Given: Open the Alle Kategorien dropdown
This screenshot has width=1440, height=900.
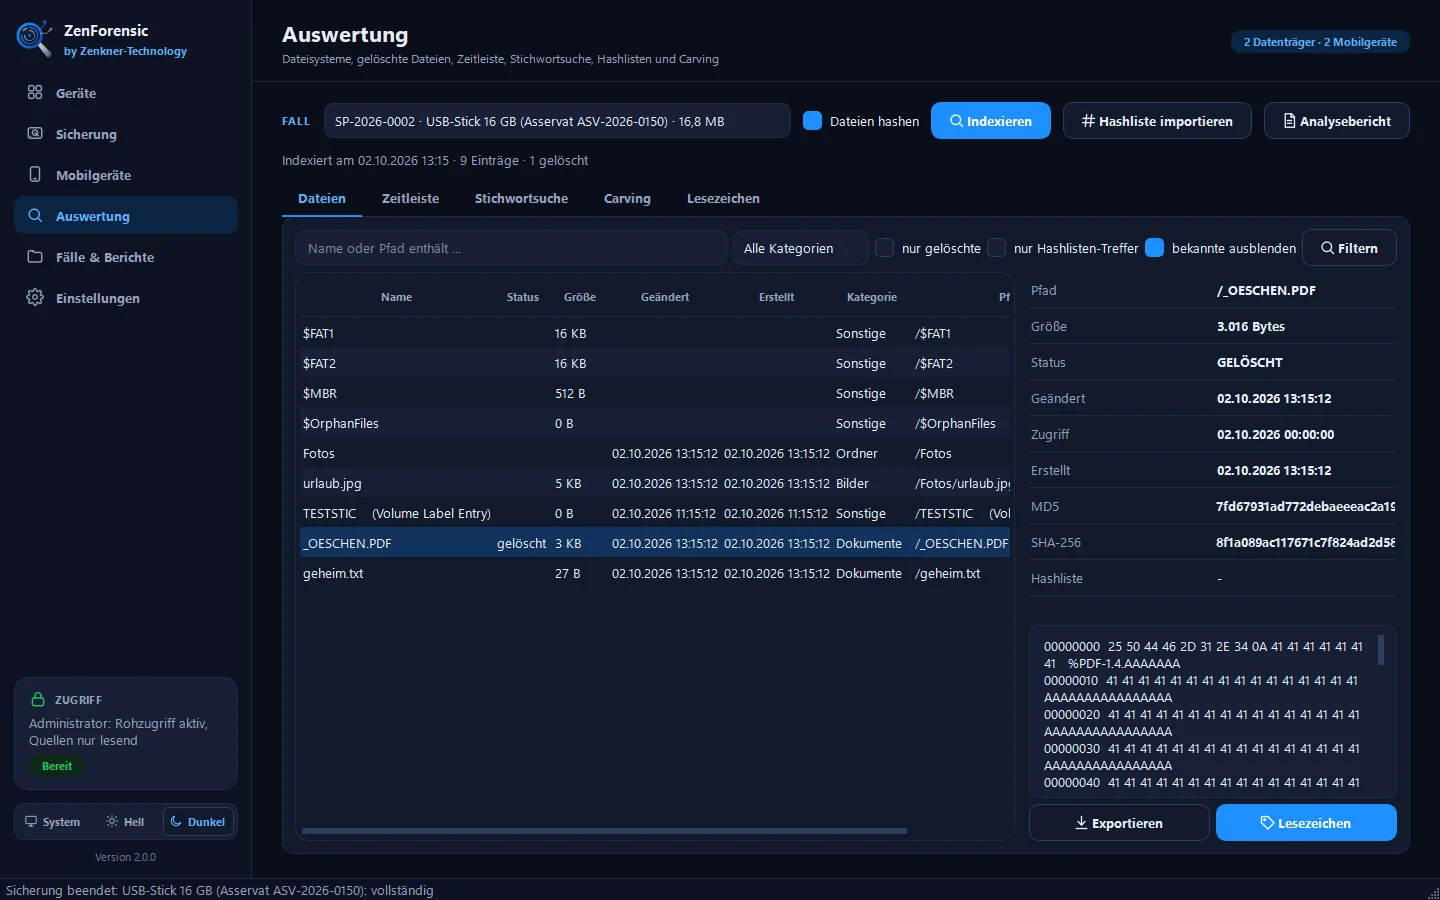Looking at the screenshot, I should 801,248.
